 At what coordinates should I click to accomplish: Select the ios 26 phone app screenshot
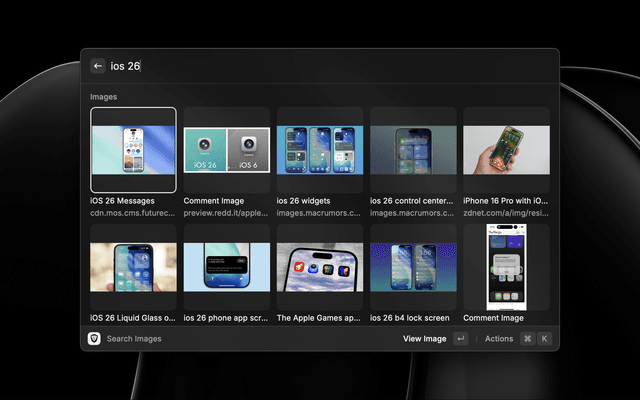tap(226, 267)
